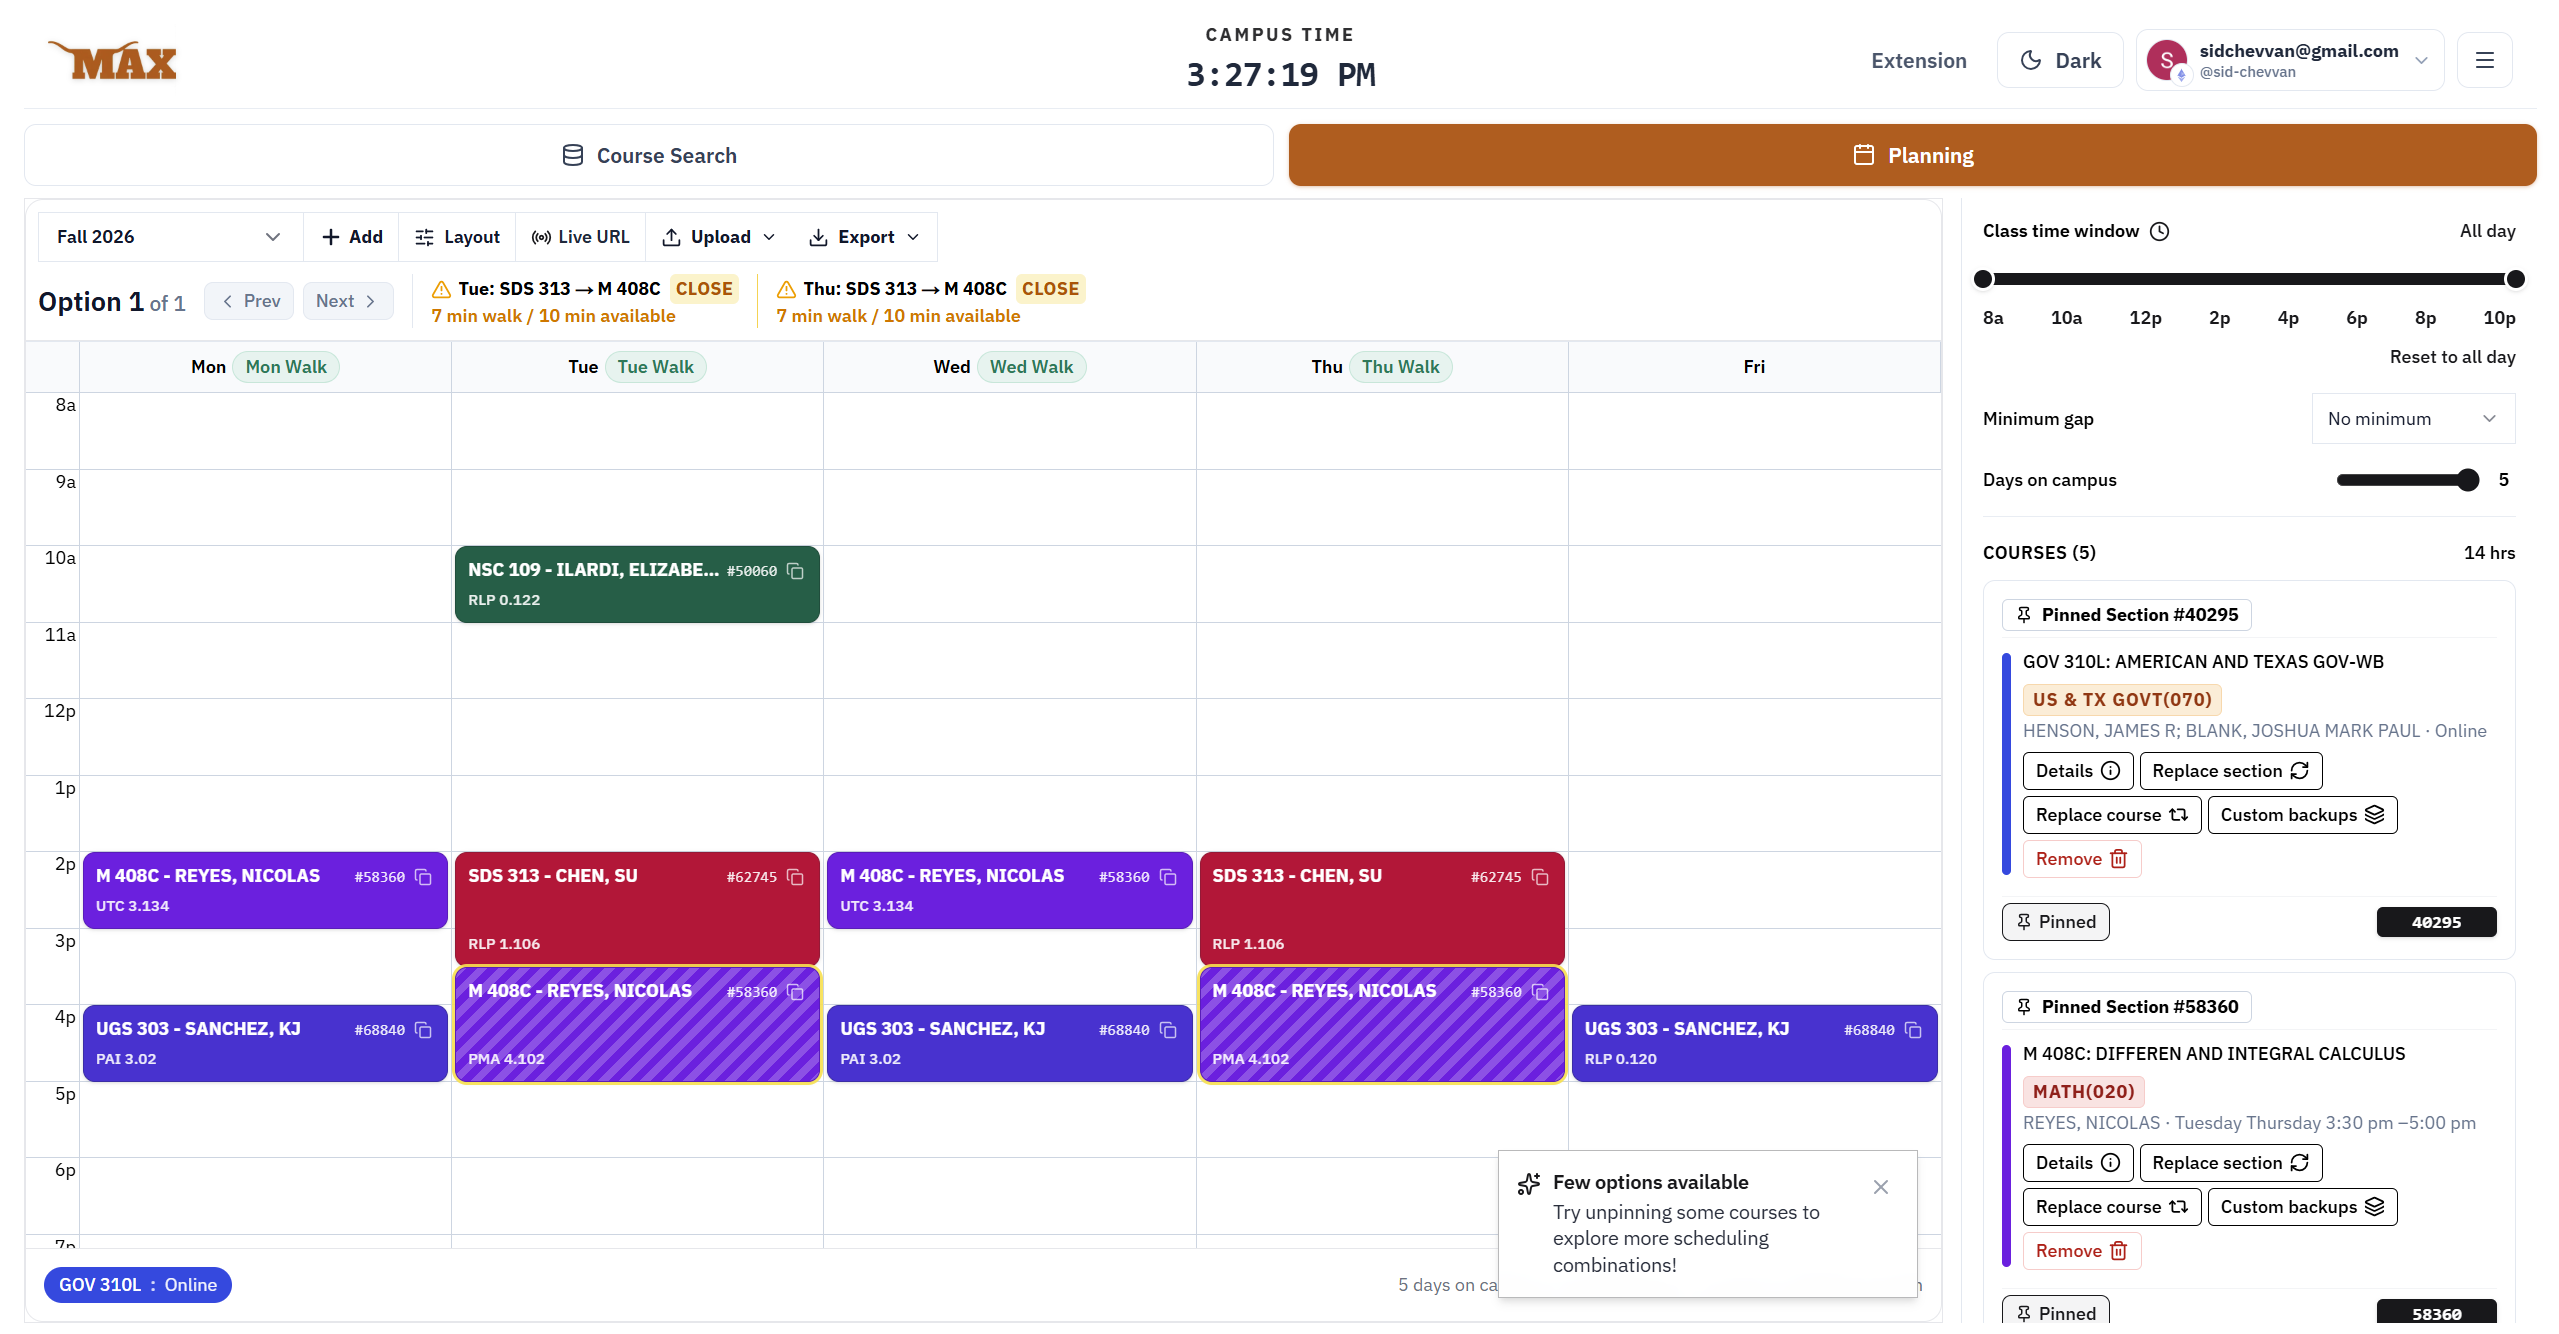Open Layout options in toolbar

[x=457, y=237]
